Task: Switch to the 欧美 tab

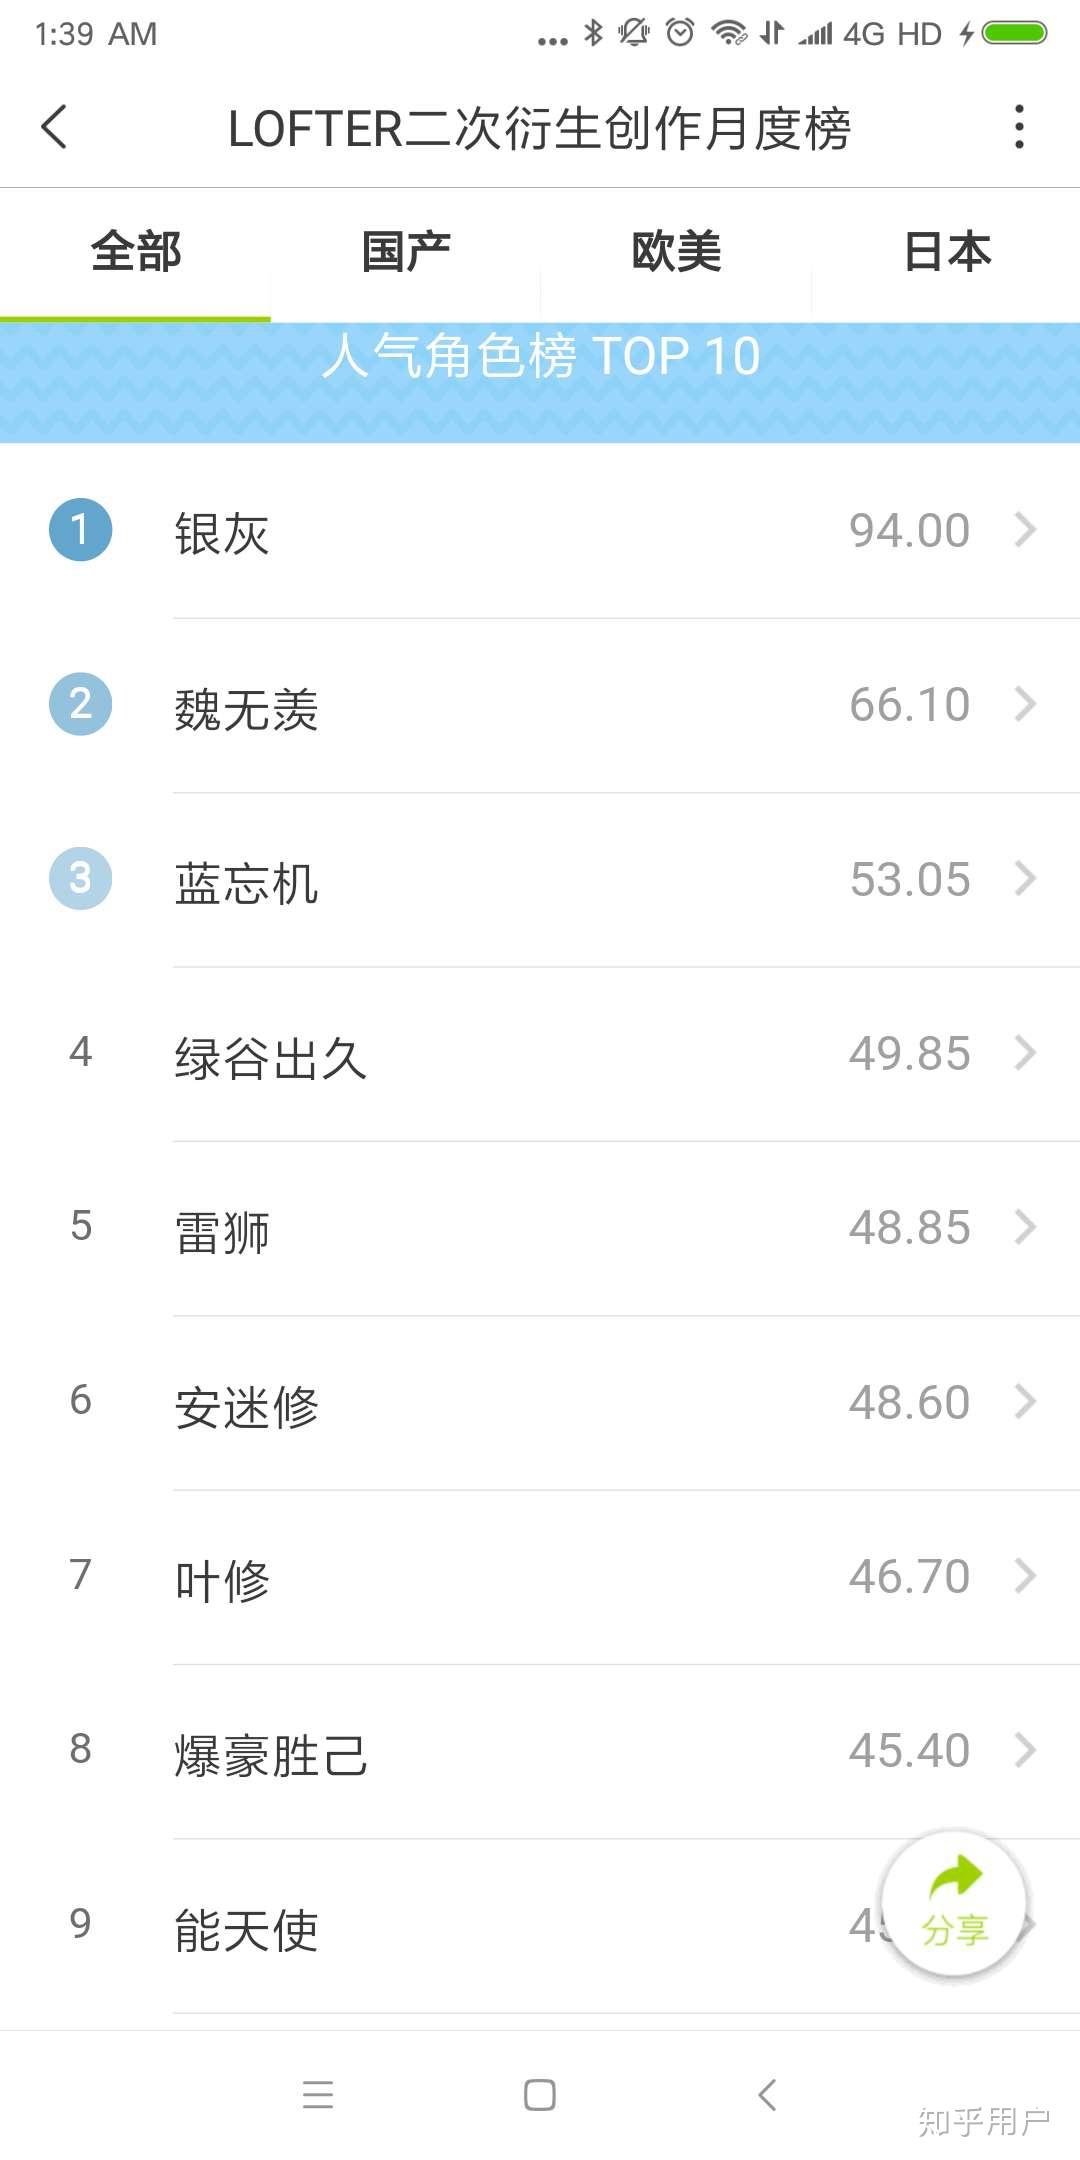Action: point(676,252)
